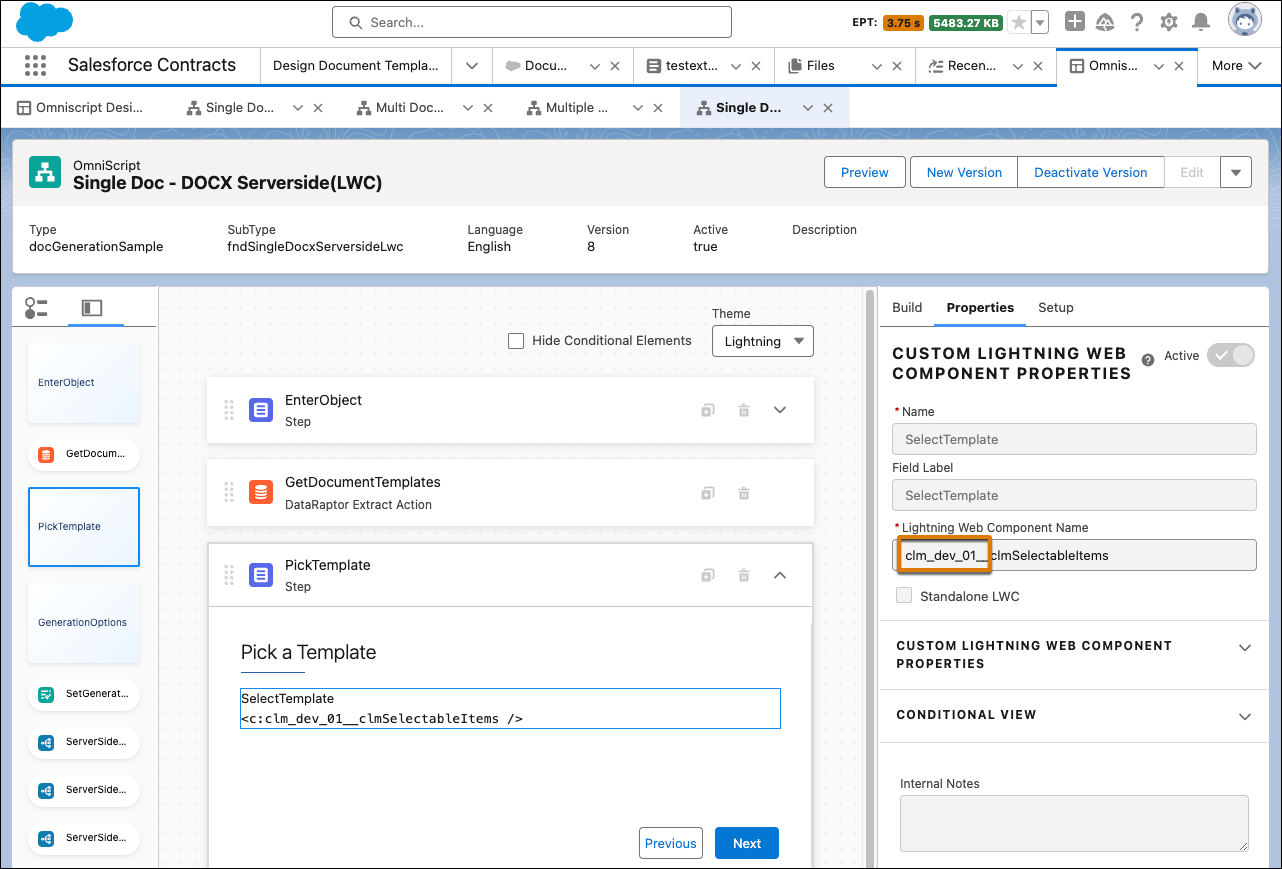1282x869 pixels.
Task: Open the App Launcher dots grid
Action: pyautogui.click(x=35, y=66)
